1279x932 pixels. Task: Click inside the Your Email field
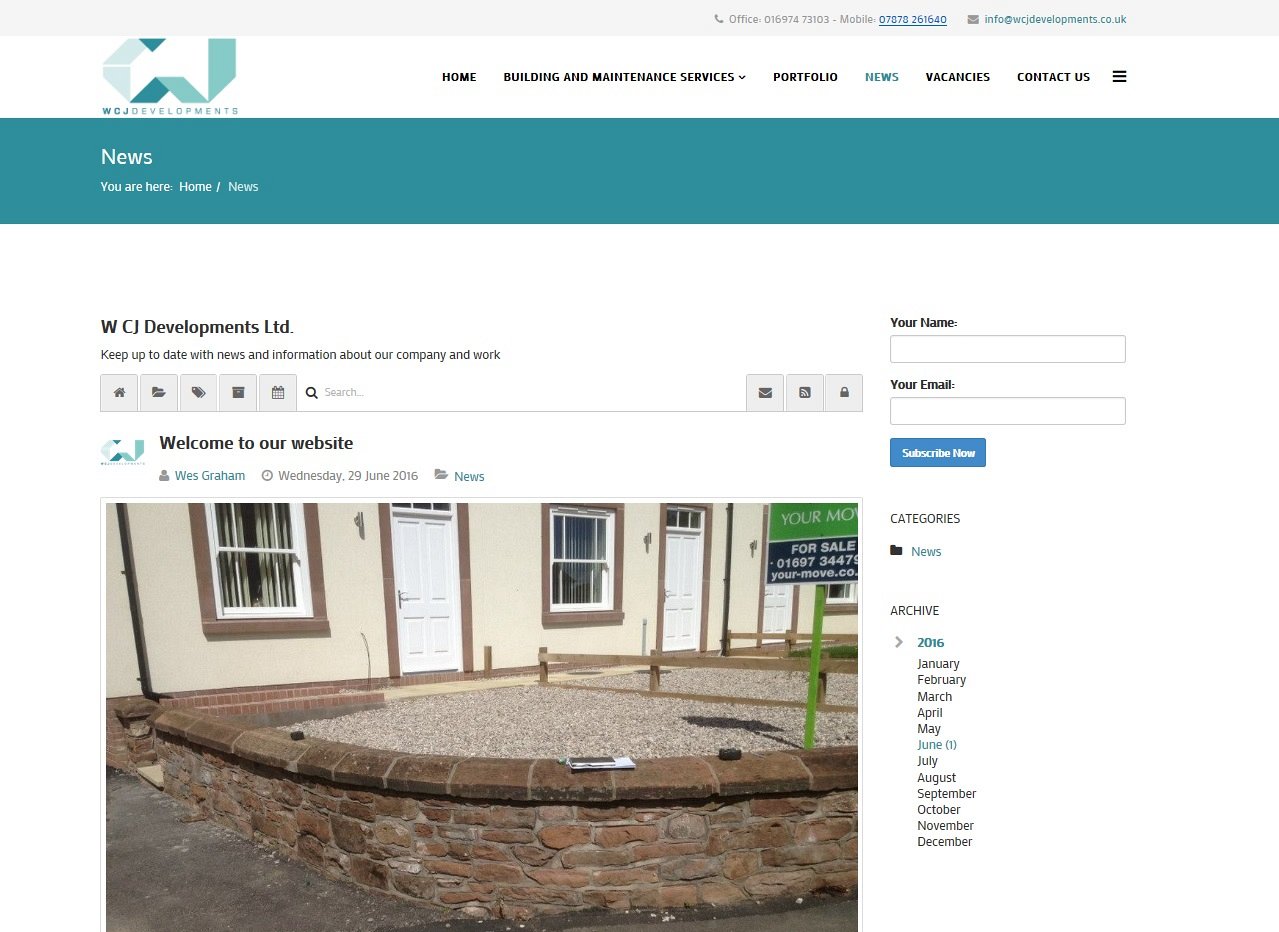click(x=1007, y=410)
